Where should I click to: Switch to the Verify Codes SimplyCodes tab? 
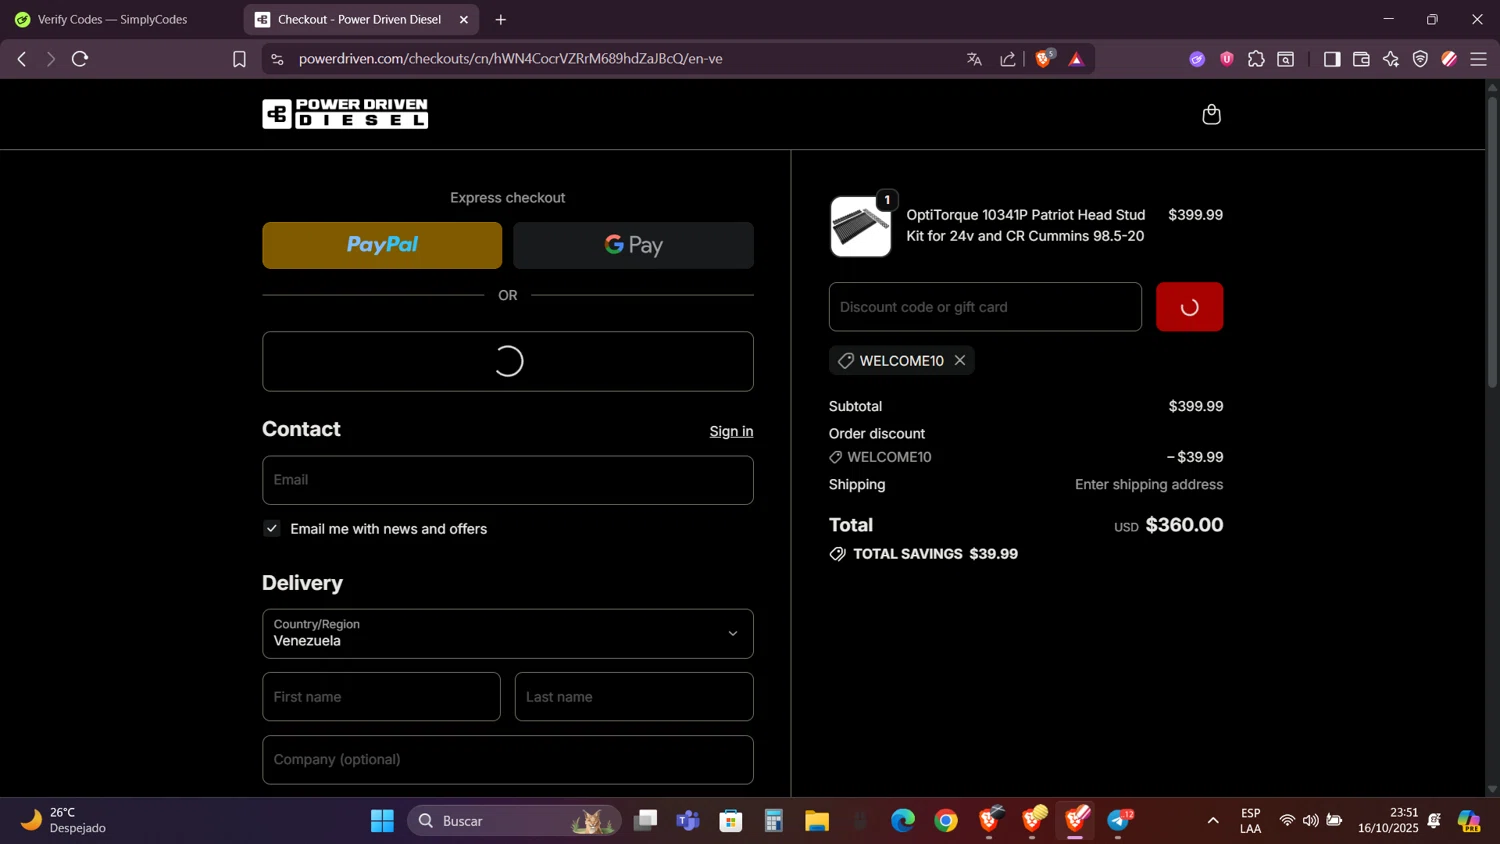(x=112, y=19)
